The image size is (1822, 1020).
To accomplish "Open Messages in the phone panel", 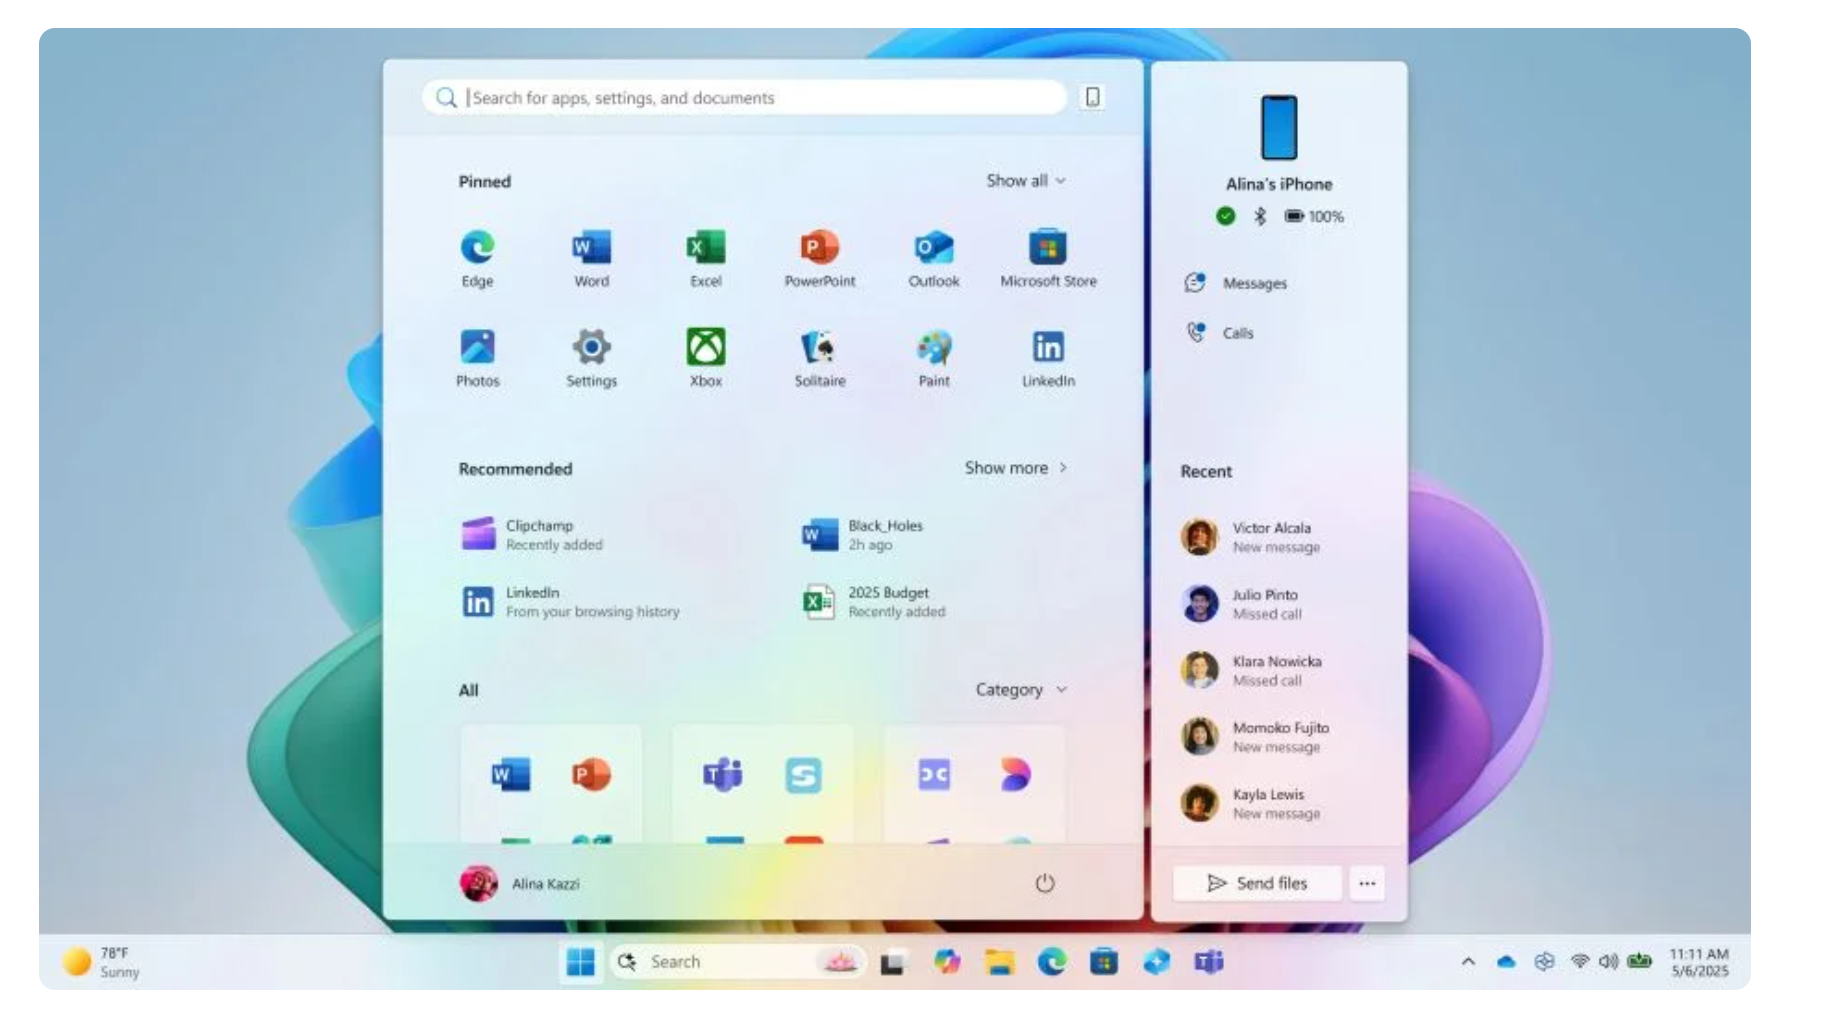I will click(x=1236, y=283).
